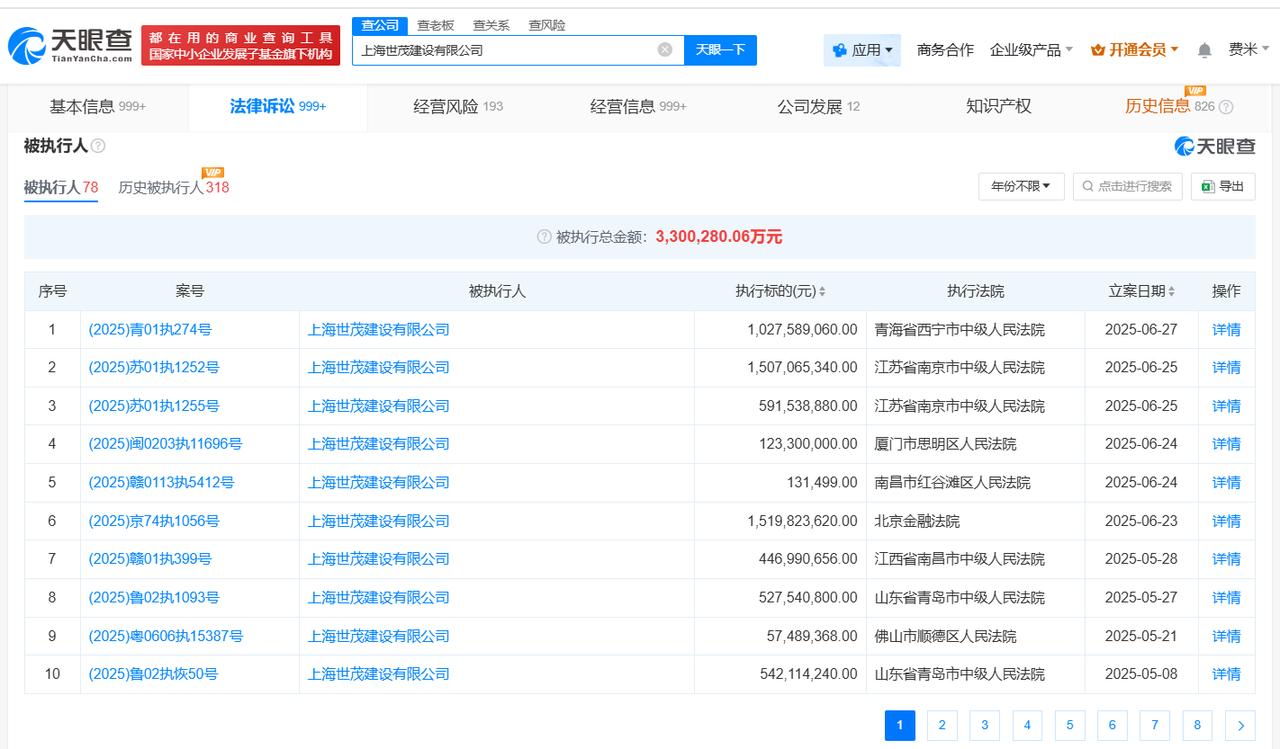The width and height of the screenshot is (1280, 749).
Task: Expand the 企业级产品 dropdown
Action: [1031, 50]
